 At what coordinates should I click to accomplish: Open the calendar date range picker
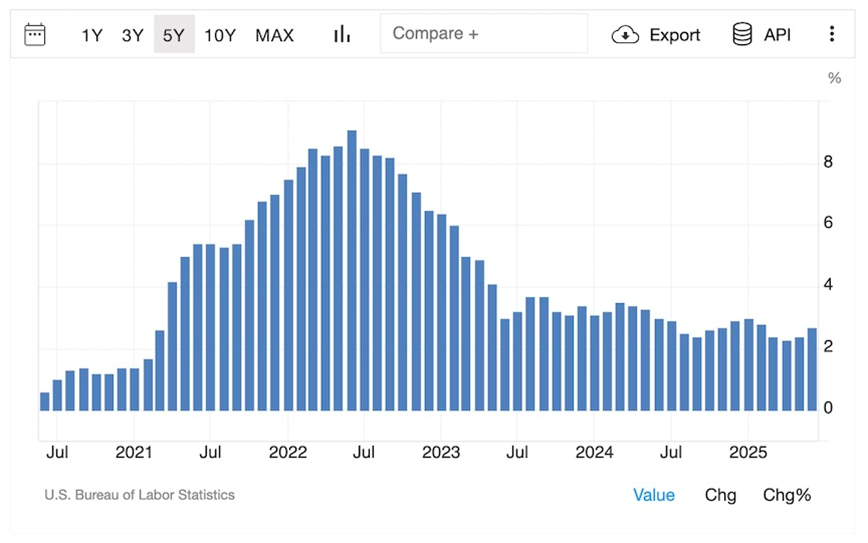click(35, 34)
